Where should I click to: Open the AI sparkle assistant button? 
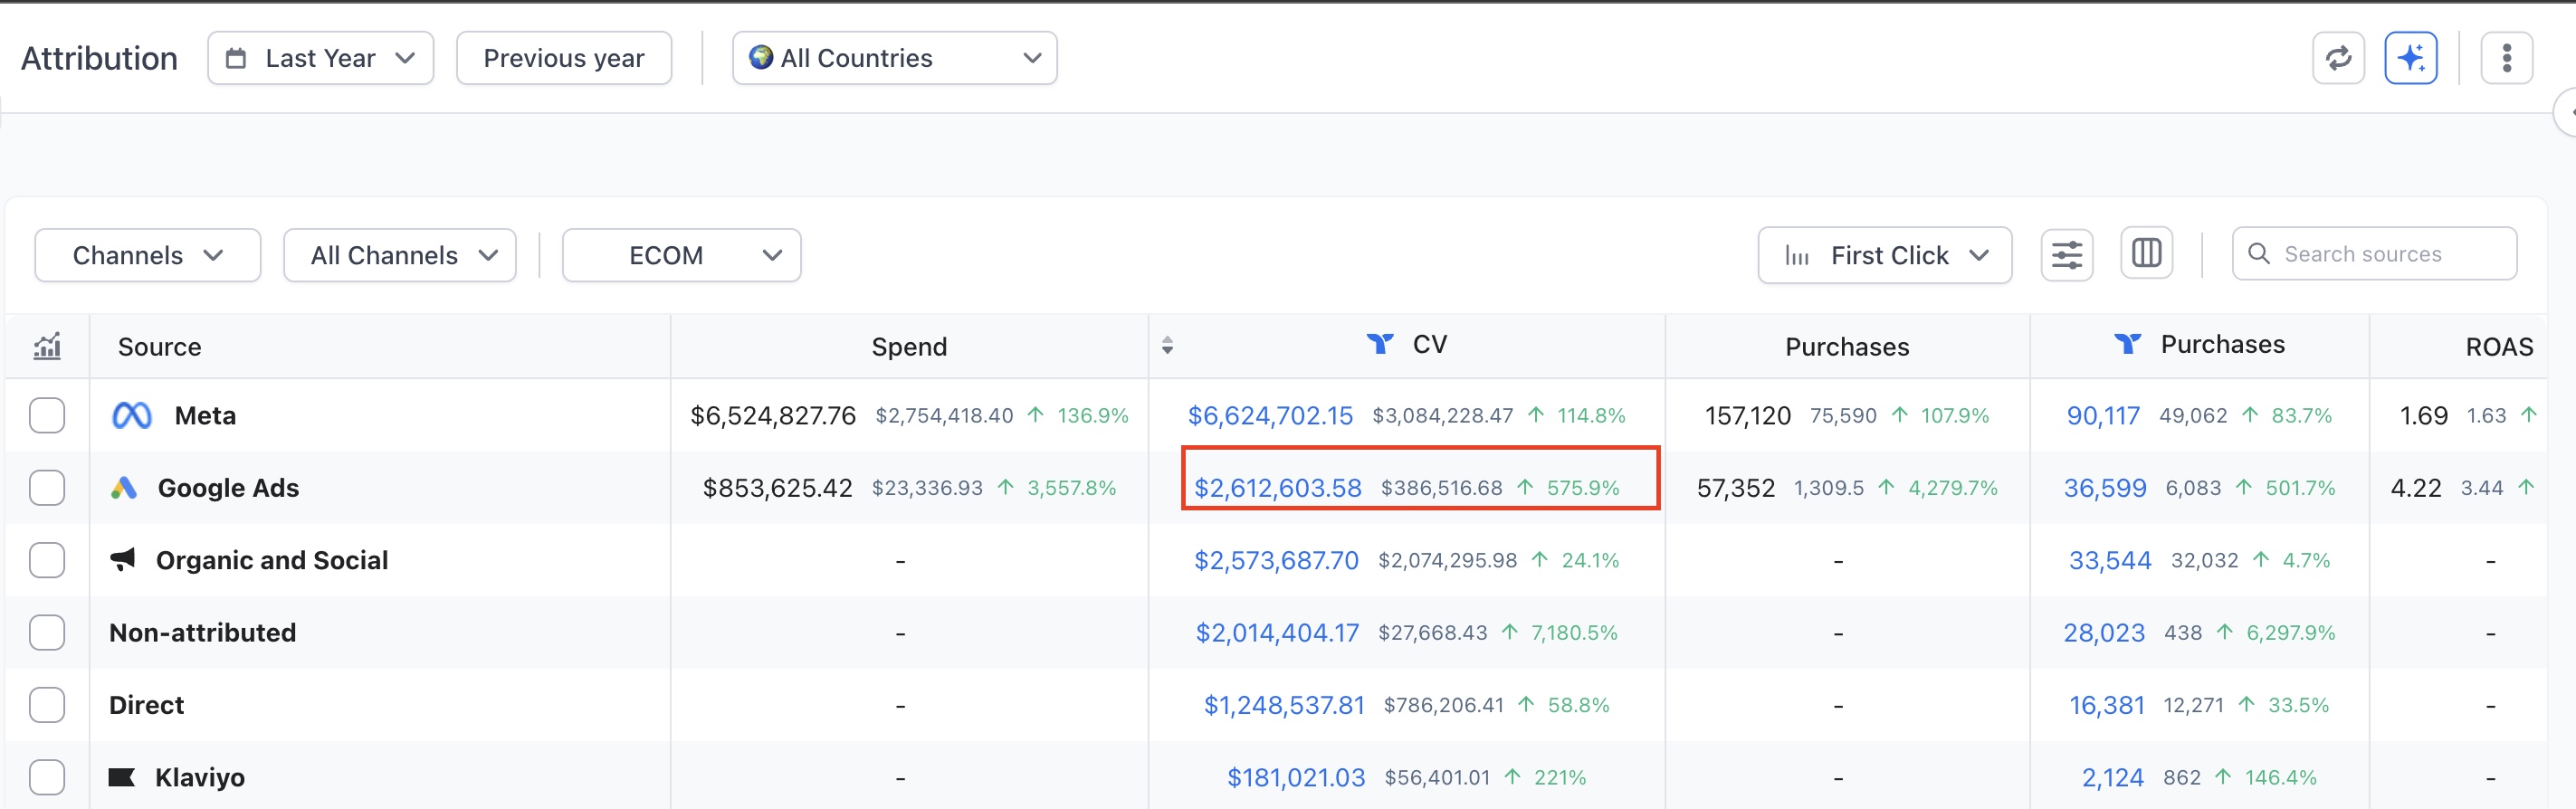pyautogui.click(x=2410, y=58)
